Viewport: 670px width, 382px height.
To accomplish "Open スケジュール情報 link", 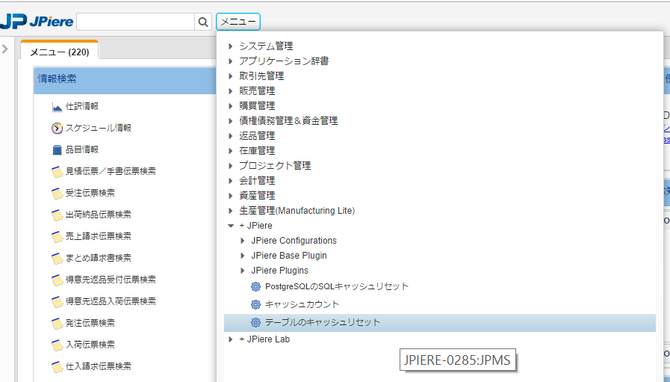I will tap(98, 128).
